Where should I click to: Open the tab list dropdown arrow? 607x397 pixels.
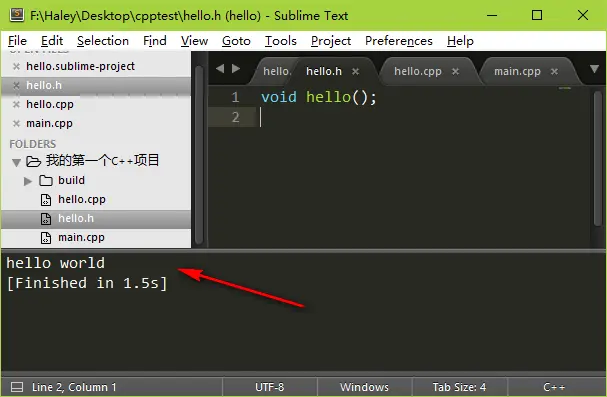[595, 69]
